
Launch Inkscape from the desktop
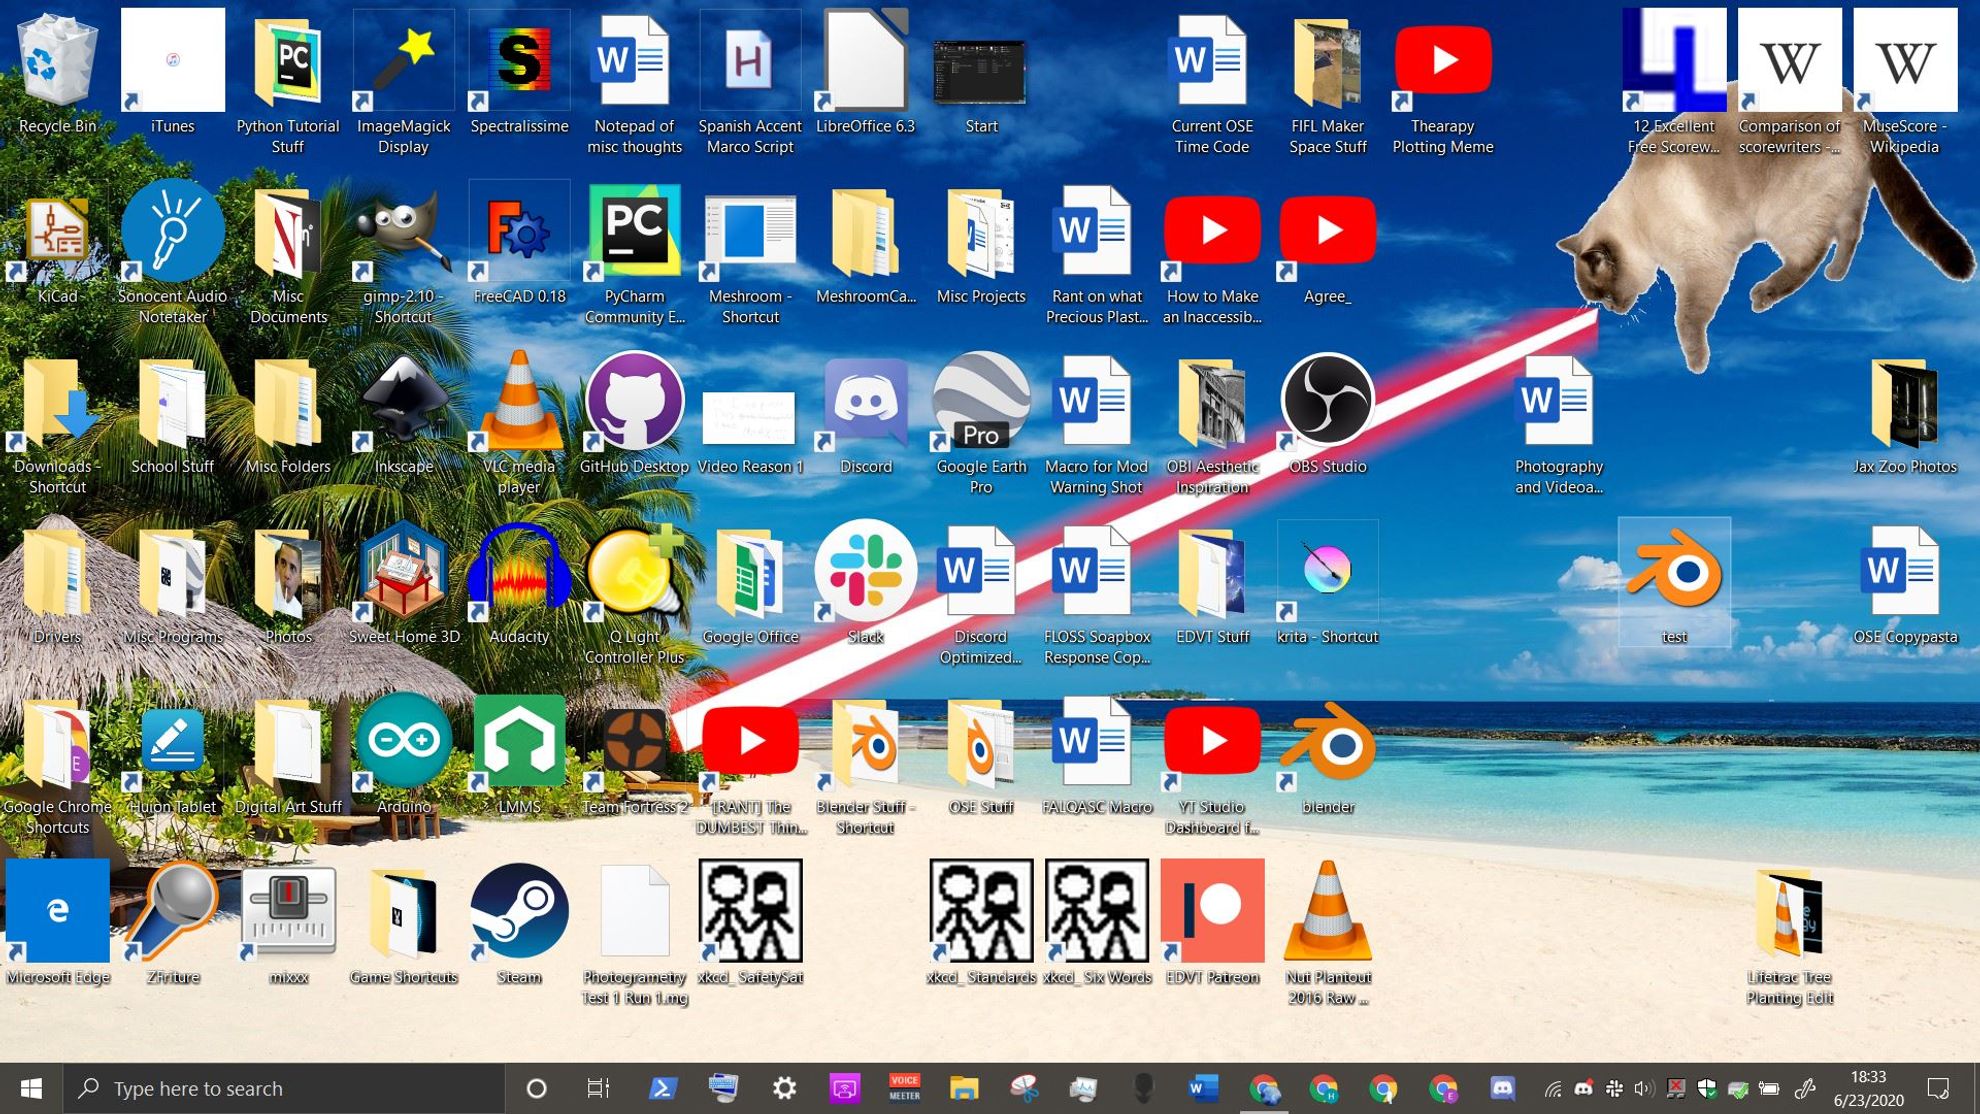pyautogui.click(x=404, y=402)
